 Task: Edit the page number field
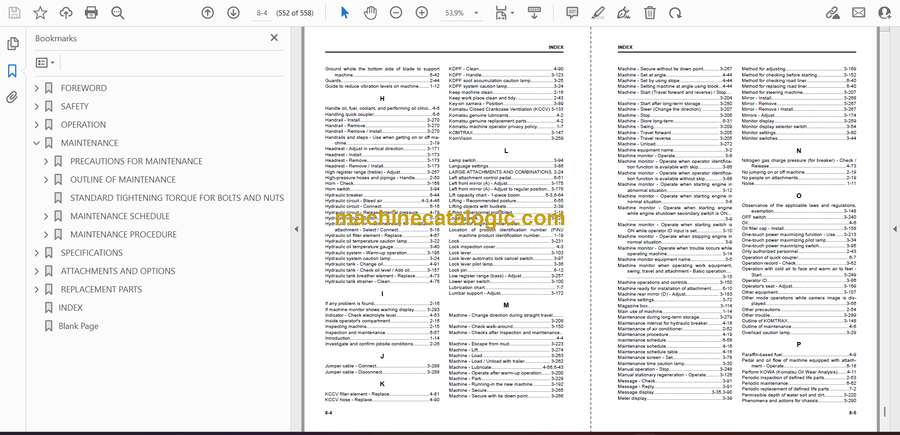[x=262, y=13]
